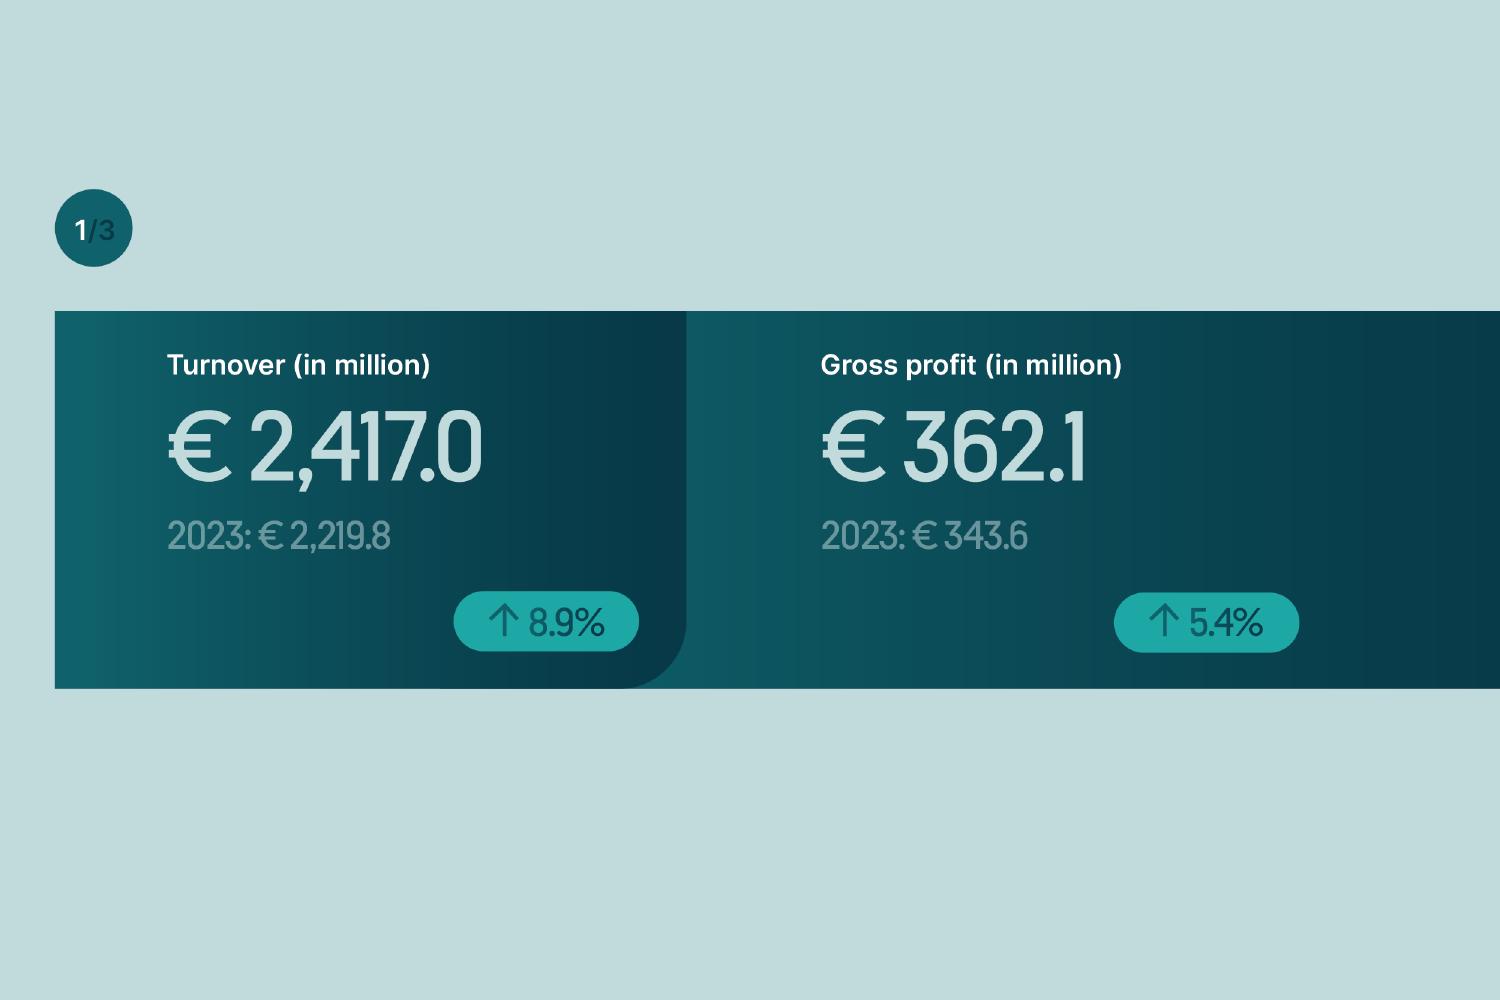Click the up arrow beside 8.9%
The image size is (1500, 1000).
503,621
